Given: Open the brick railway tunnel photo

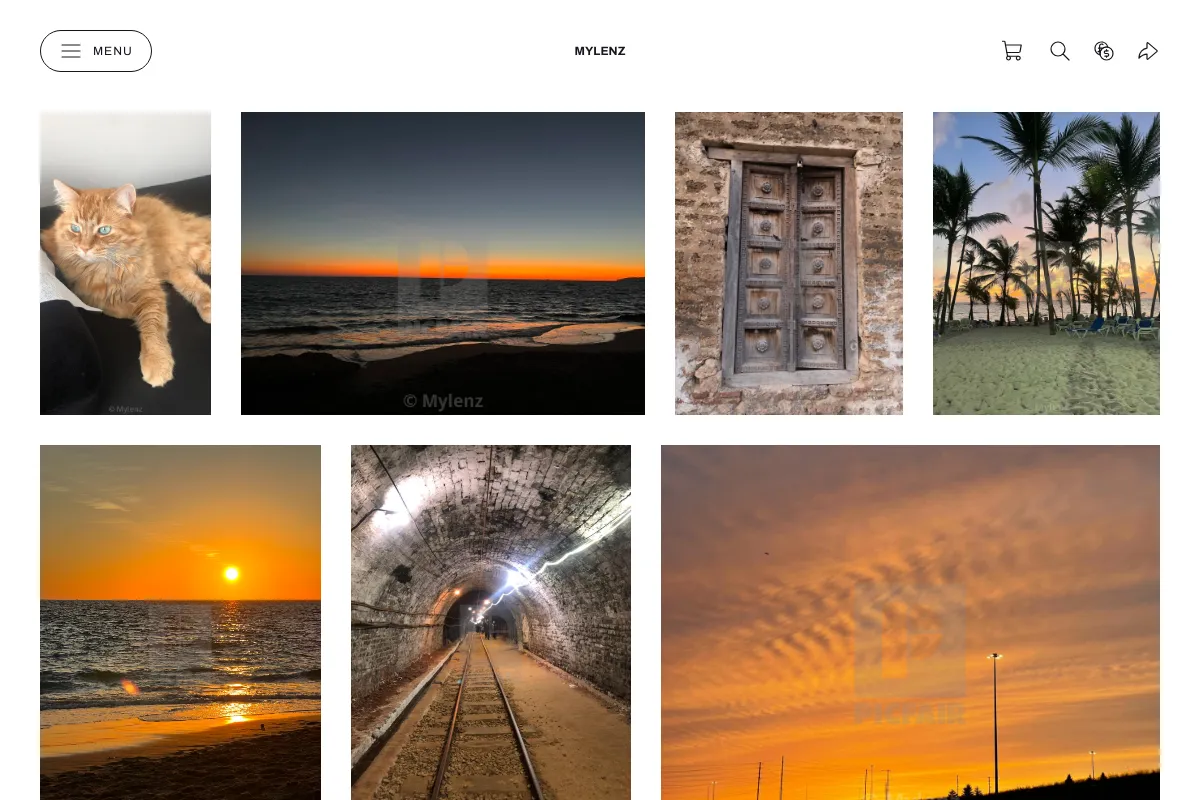Looking at the screenshot, I should click(x=491, y=622).
